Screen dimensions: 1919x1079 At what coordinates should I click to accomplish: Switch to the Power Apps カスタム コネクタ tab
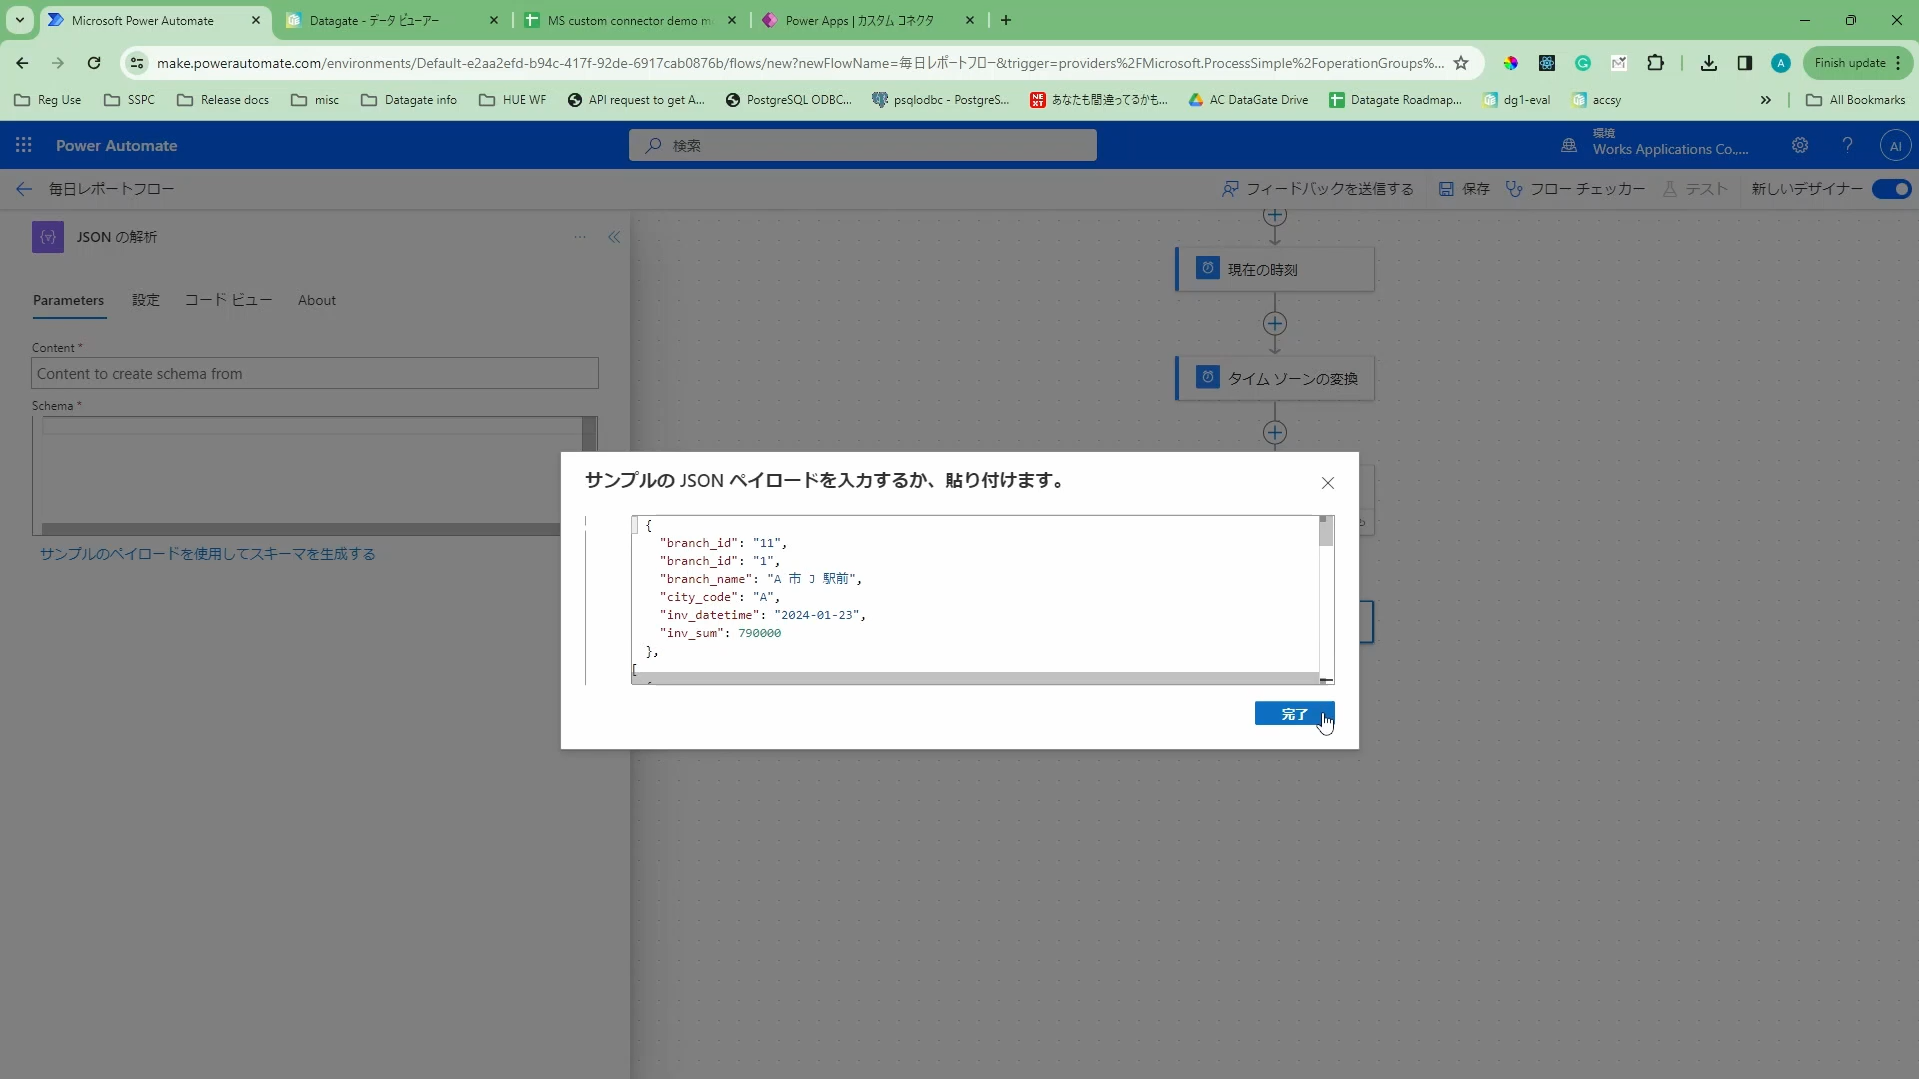coord(868,20)
